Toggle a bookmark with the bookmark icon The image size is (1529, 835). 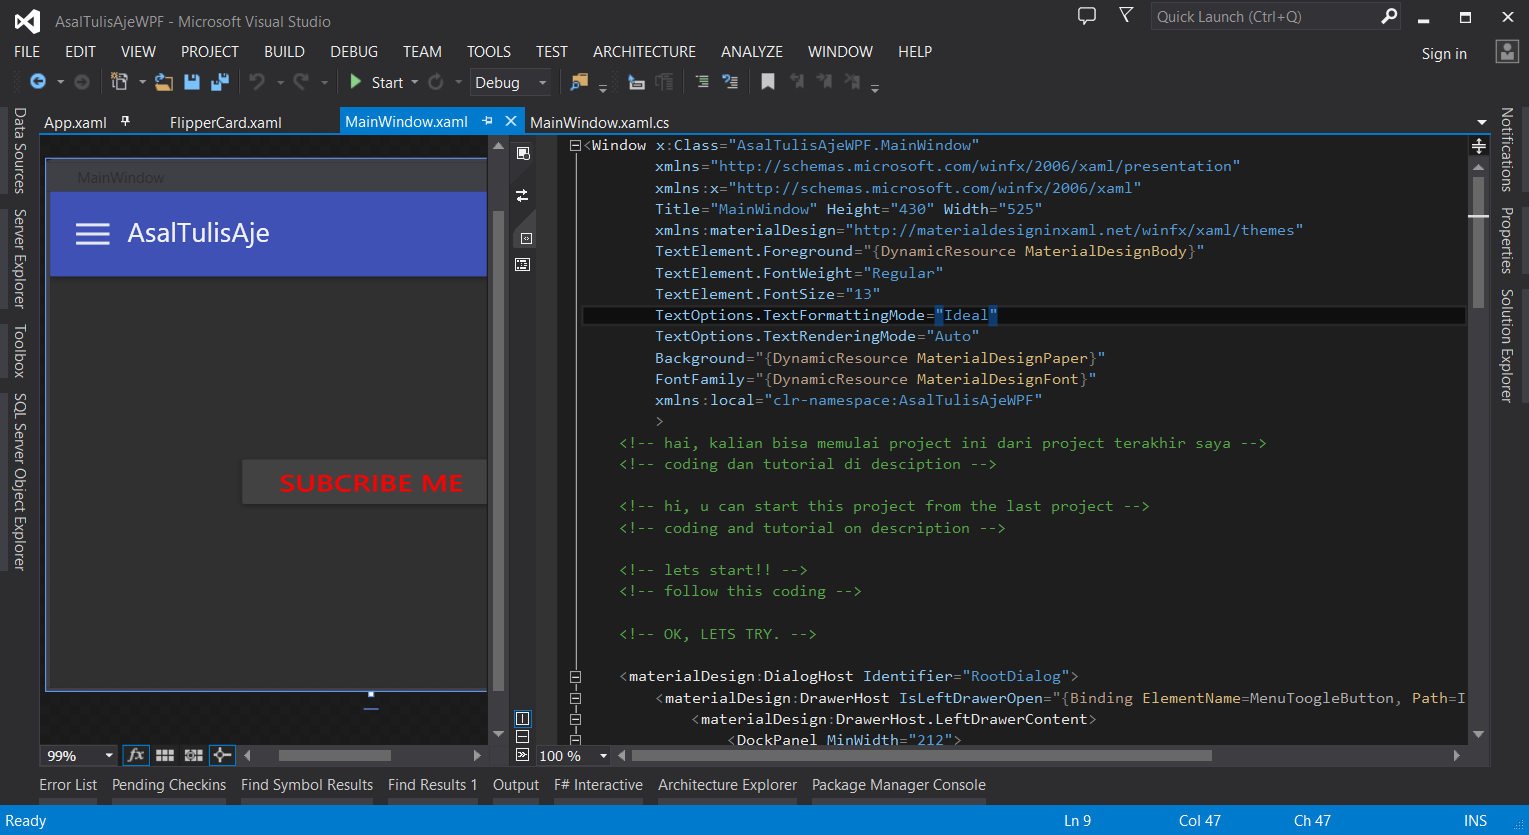point(767,82)
